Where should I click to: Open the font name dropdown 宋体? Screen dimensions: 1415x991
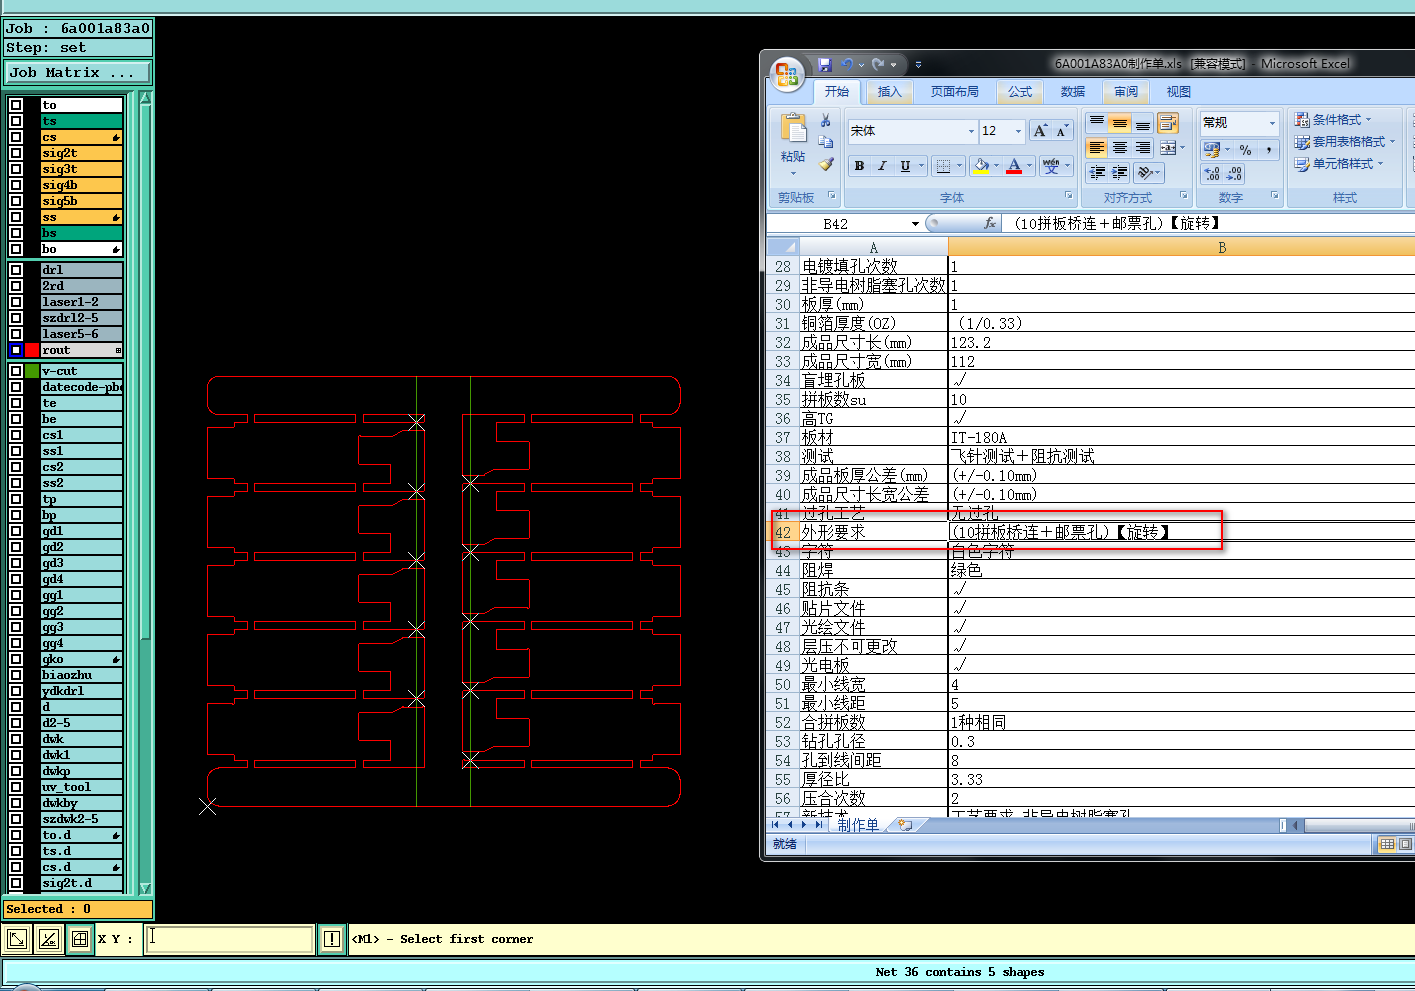pos(970,131)
